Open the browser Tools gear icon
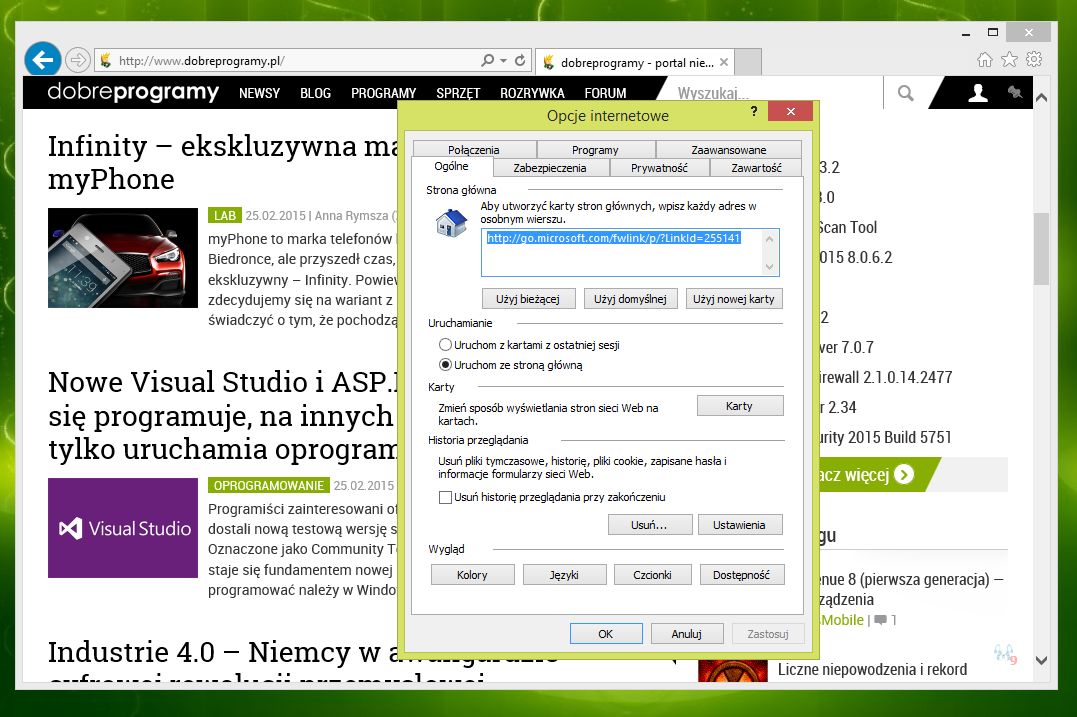Image resolution: width=1077 pixels, height=717 pixels. [x=1034, y=60]
